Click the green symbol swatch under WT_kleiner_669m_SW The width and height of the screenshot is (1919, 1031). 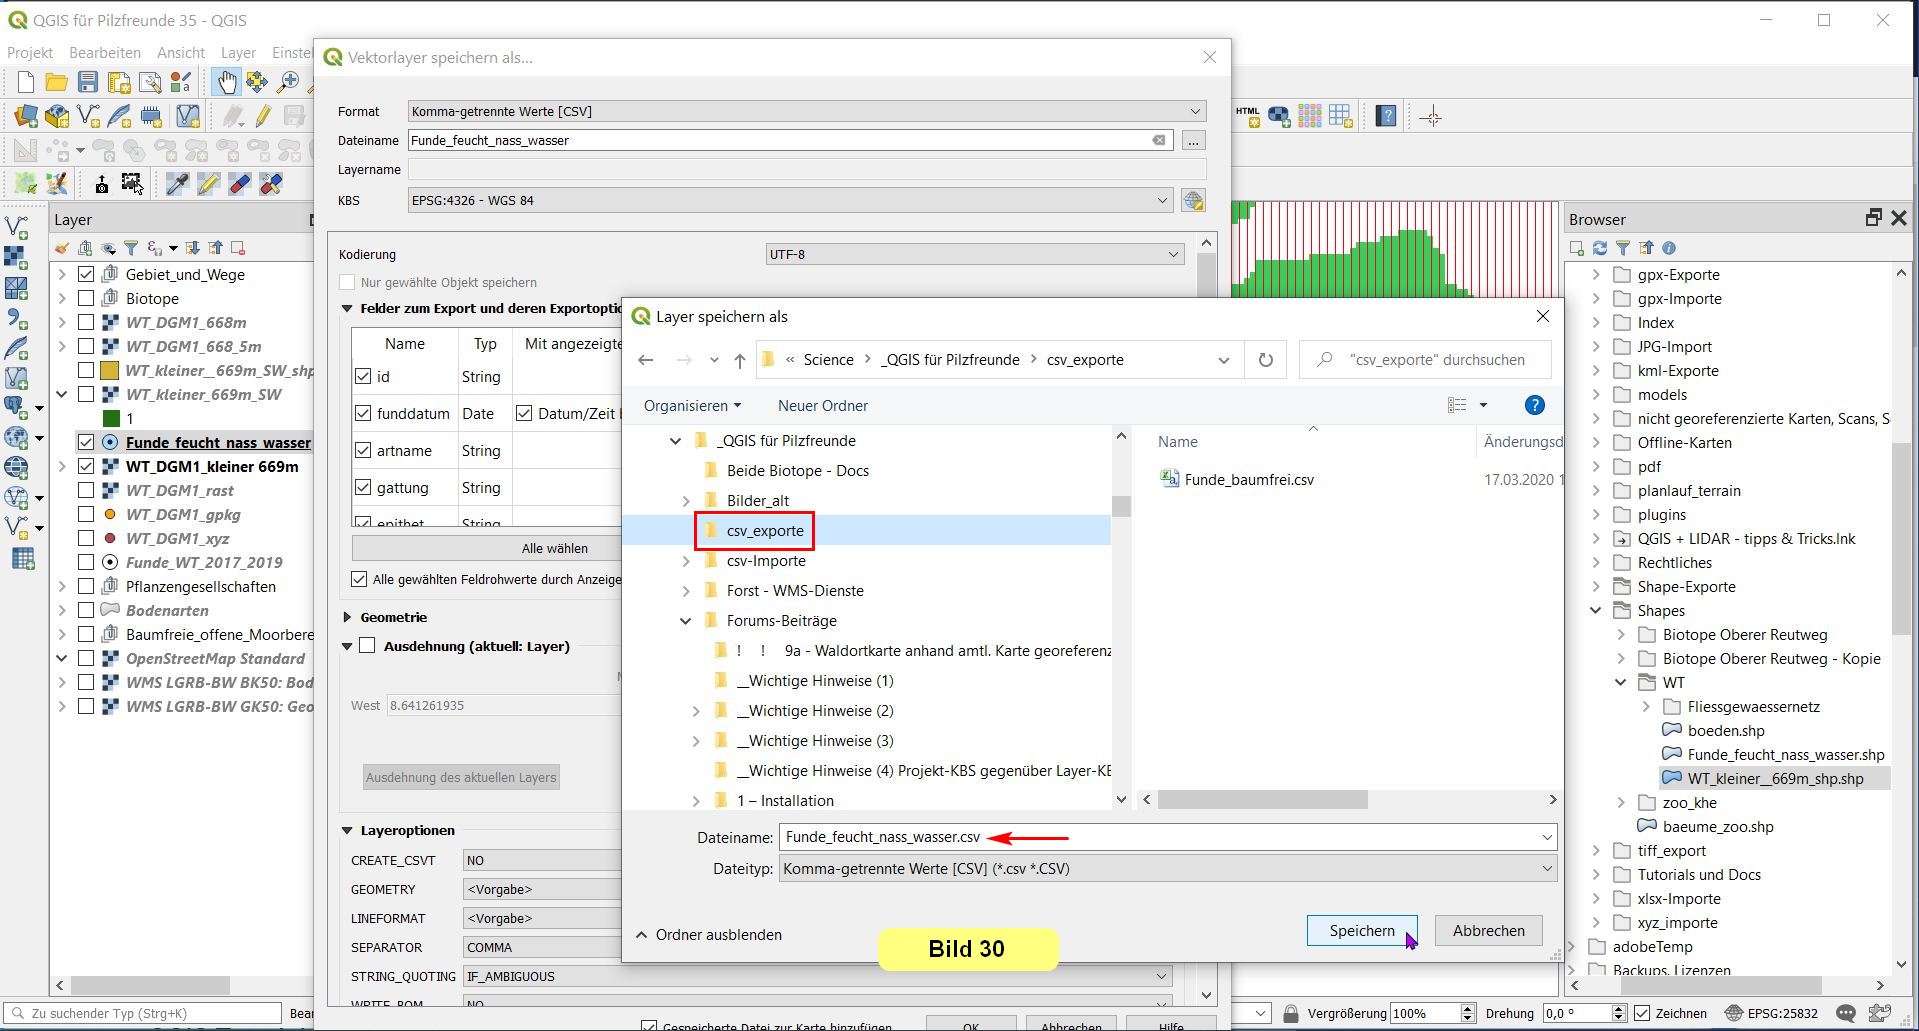pyautogui.click(x=111, y=418)
